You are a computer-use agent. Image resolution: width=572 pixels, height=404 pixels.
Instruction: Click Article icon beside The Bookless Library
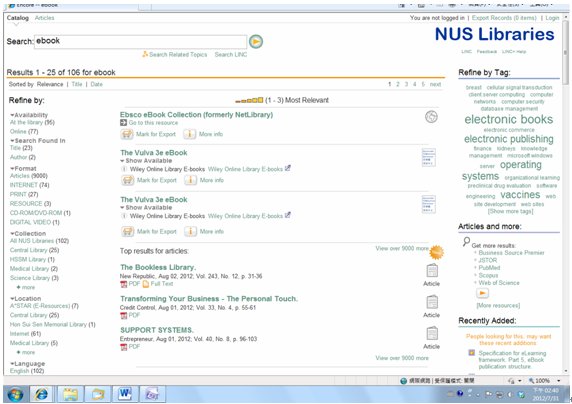click(x=432, y=271)
